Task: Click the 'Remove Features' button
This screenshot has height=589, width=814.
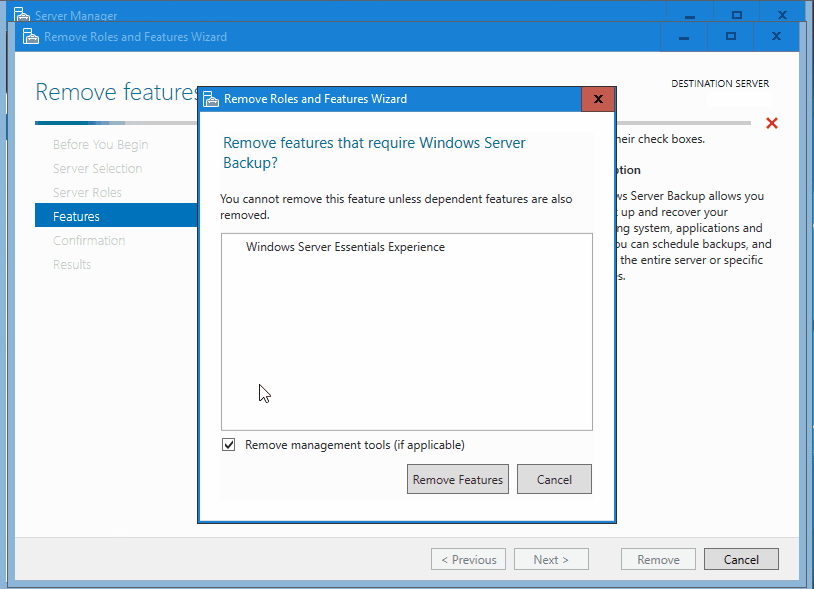Action: (457, 479)
